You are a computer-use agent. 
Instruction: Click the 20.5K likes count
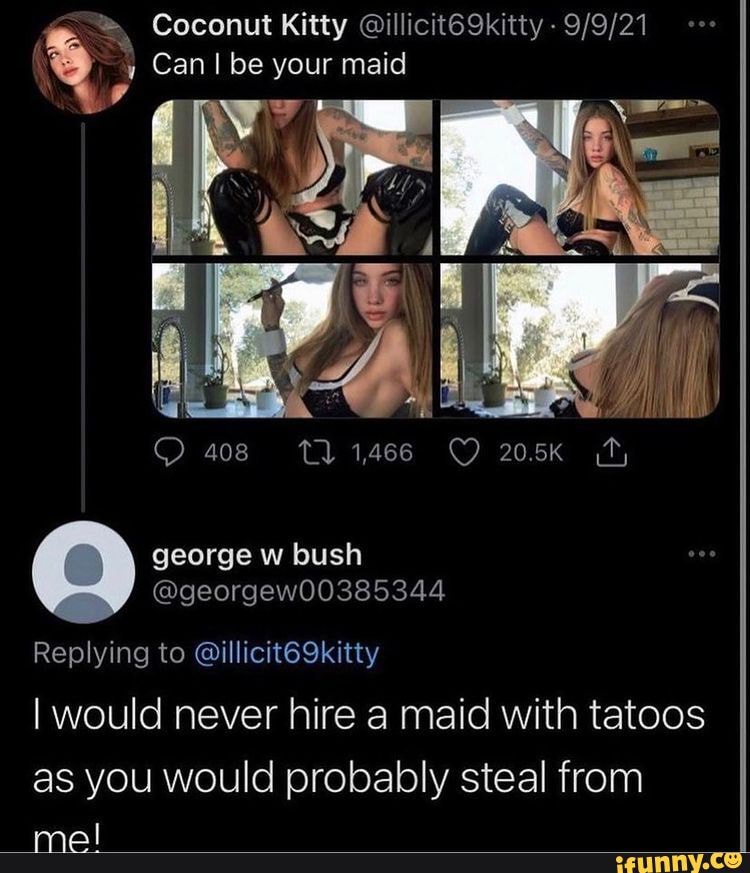click(x=532, y=456)
